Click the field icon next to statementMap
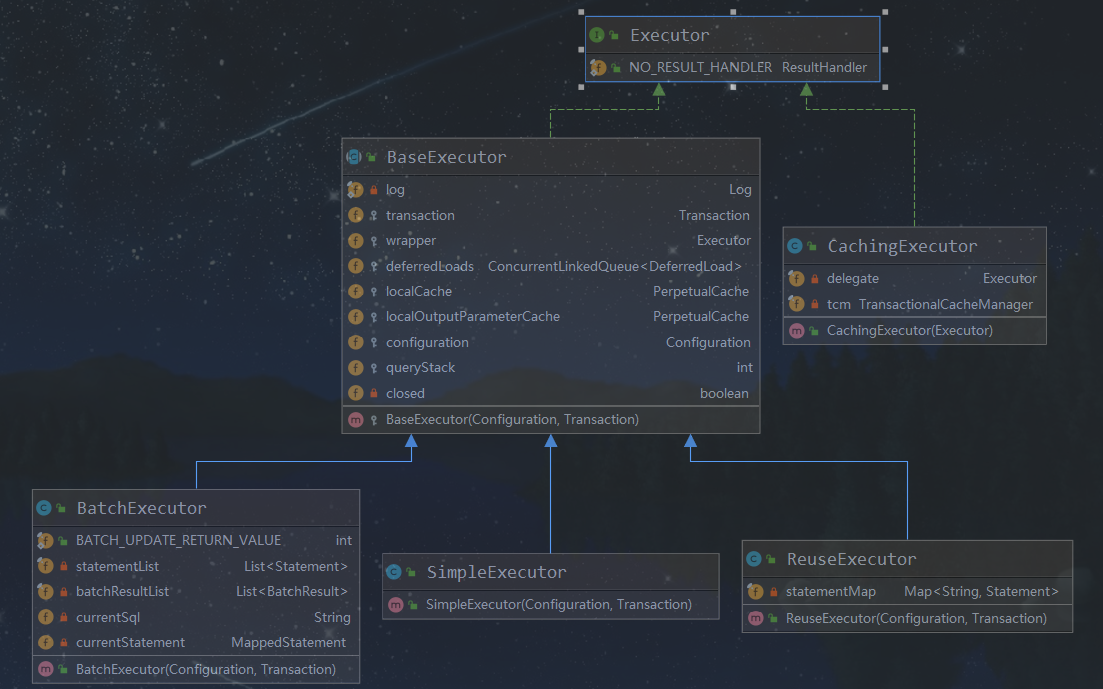1103x689 pixels. (x=755, y=592)
